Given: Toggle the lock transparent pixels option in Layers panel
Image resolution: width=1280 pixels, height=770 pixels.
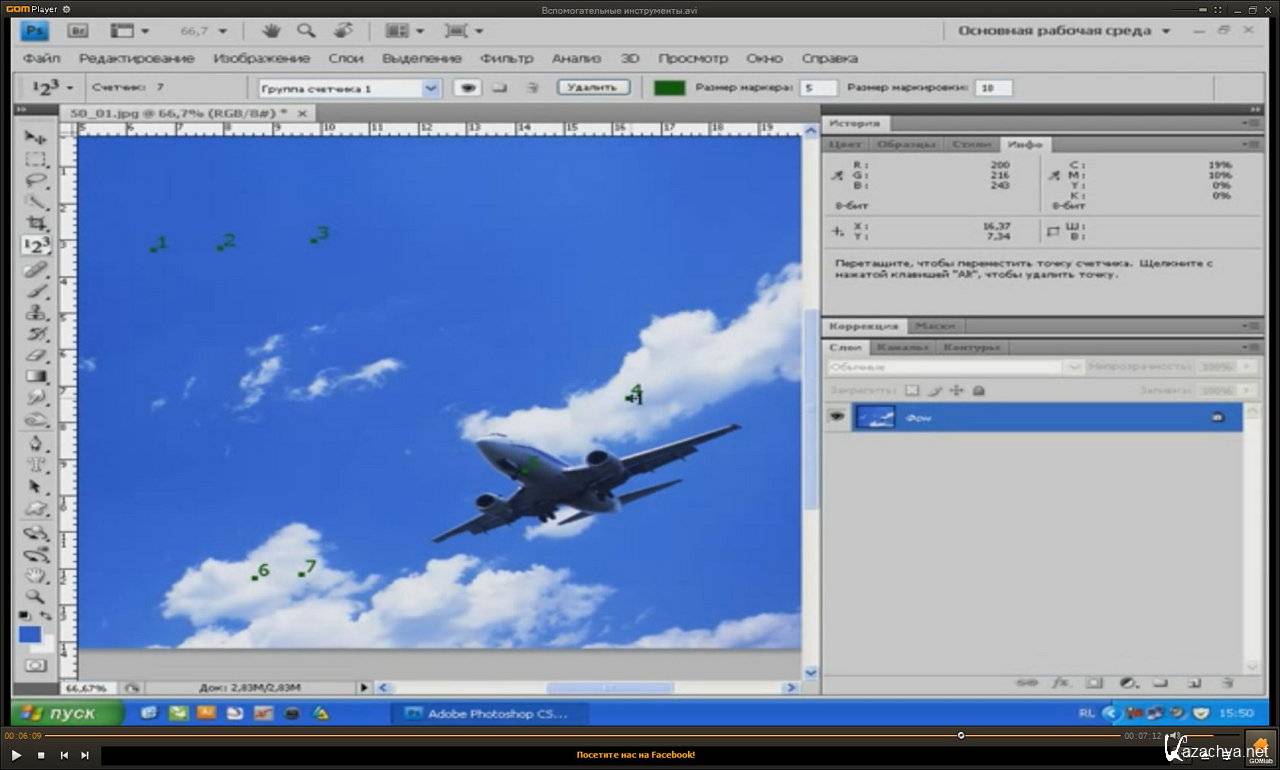Looking at the screenshot, I should [x=911, y=390].
